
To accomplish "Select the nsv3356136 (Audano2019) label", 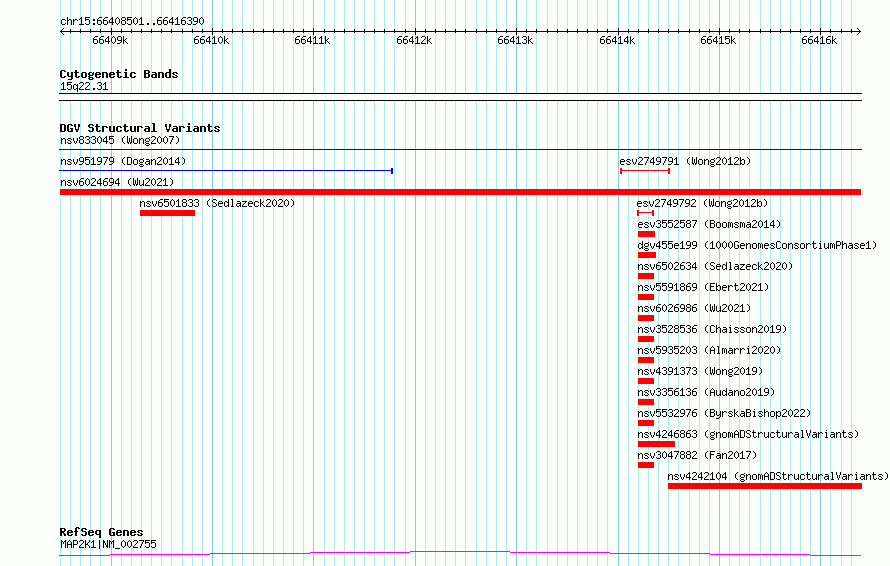I will click(x=706, y=392).
